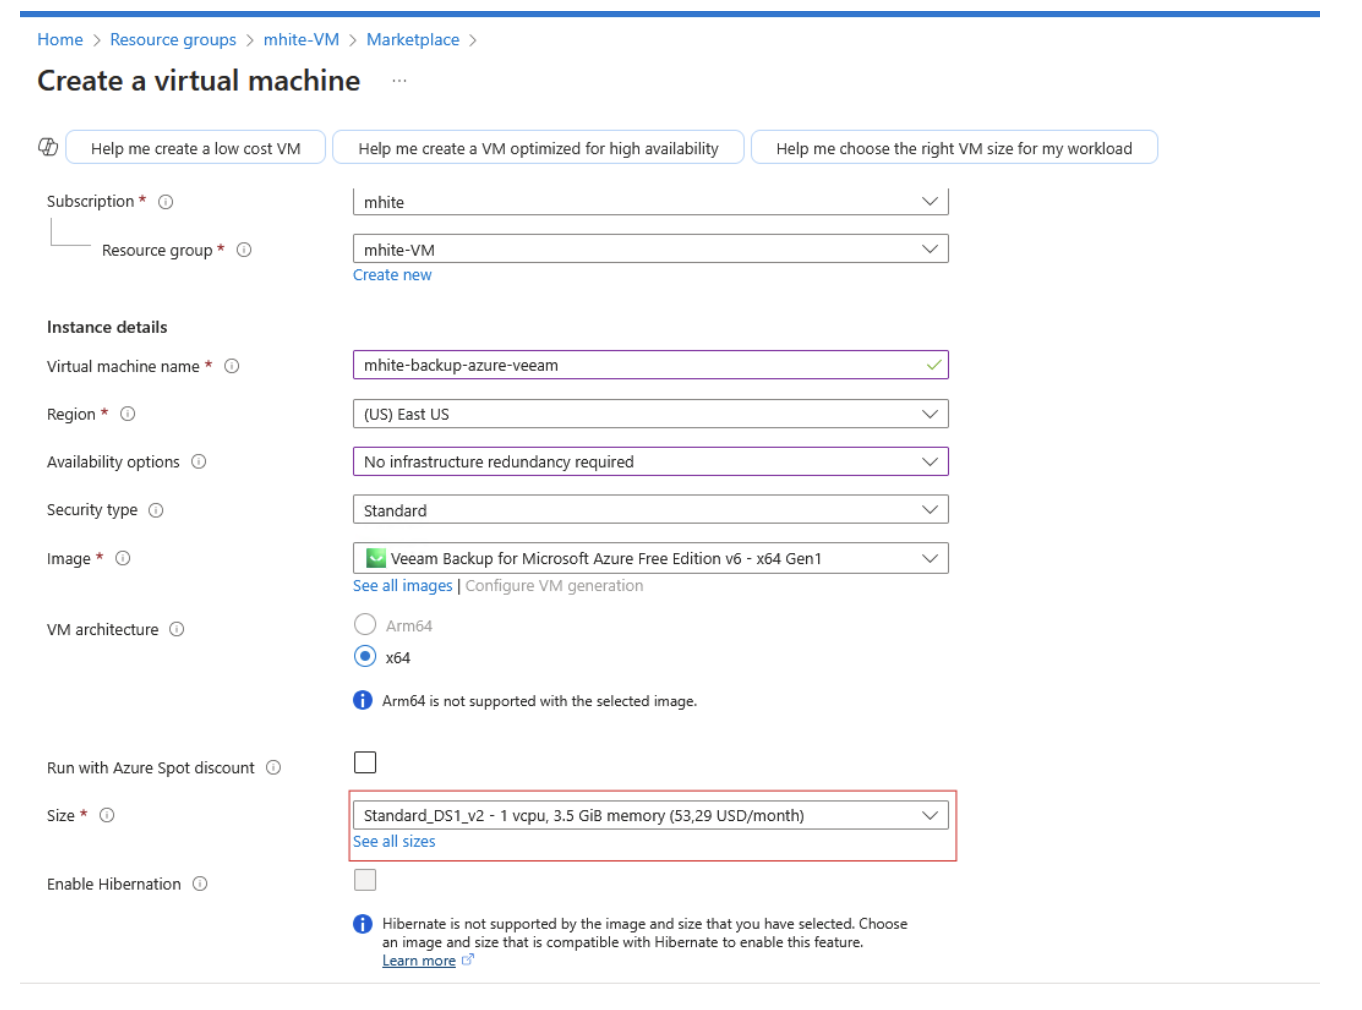The height and width of the screenshot is (1010, 1362).
Task: Click the Copilot icon beside the suggestion buttons
Action: click(48, 147)
